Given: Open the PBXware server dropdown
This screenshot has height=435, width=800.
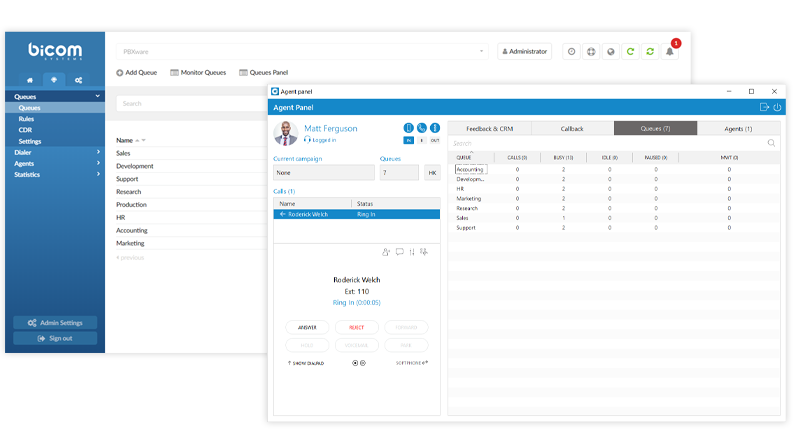Looking at the screenshot, I should (300, 51).
